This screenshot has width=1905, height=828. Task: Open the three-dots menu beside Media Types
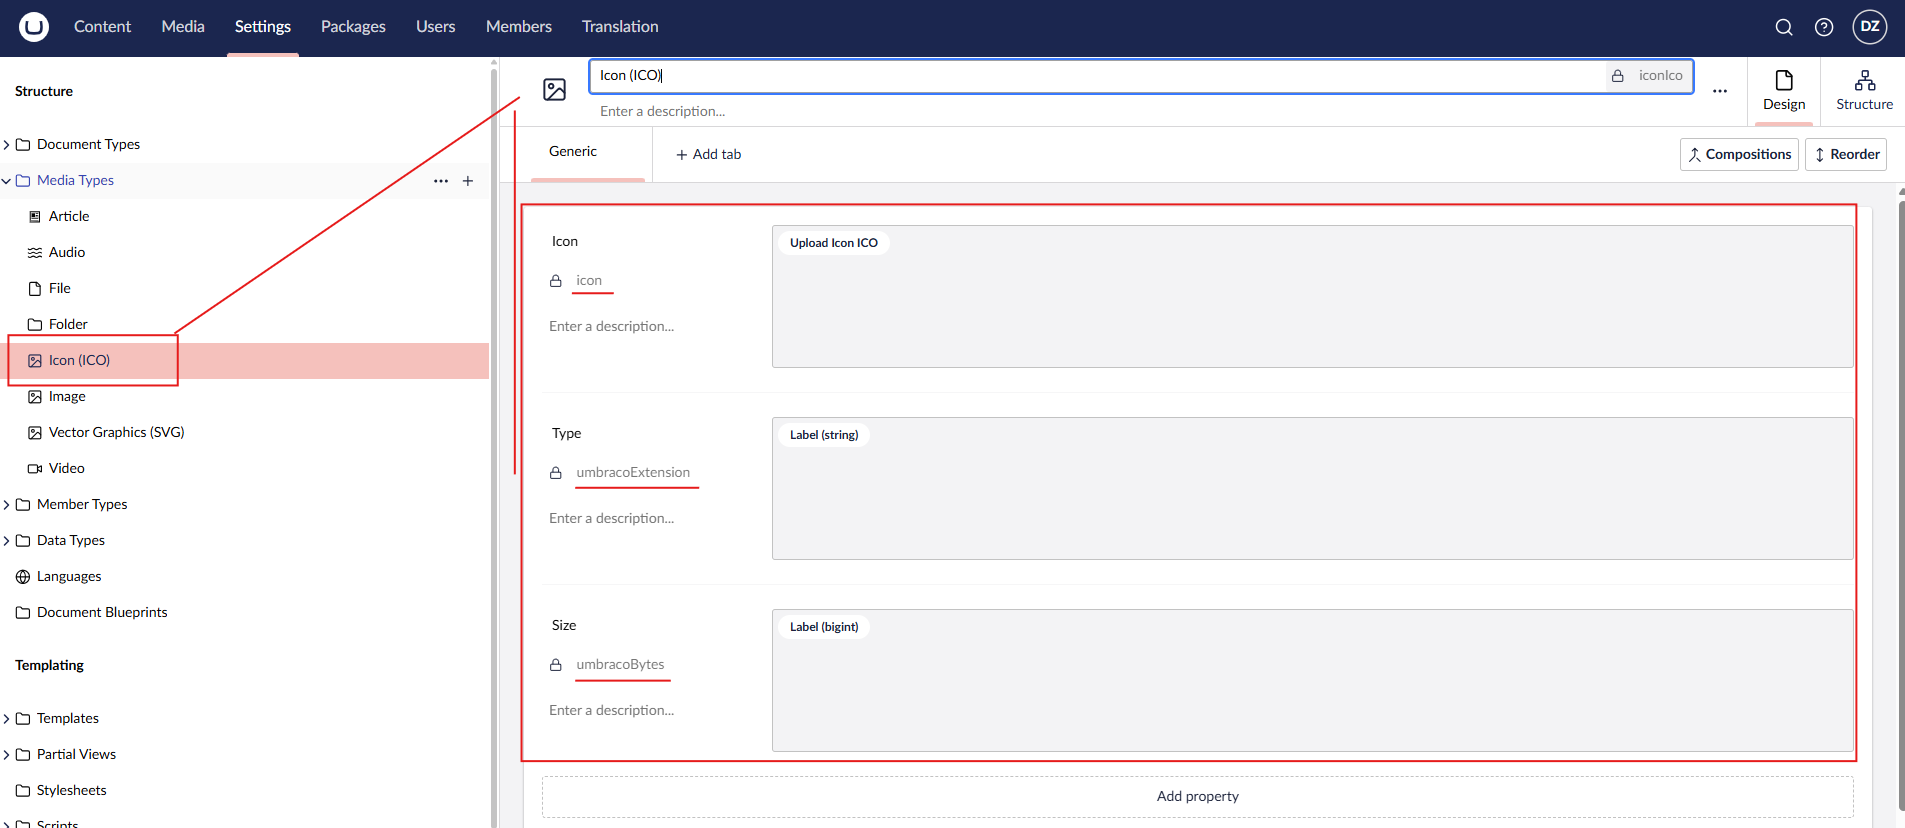pyautogui.click(x=440, y=181)
